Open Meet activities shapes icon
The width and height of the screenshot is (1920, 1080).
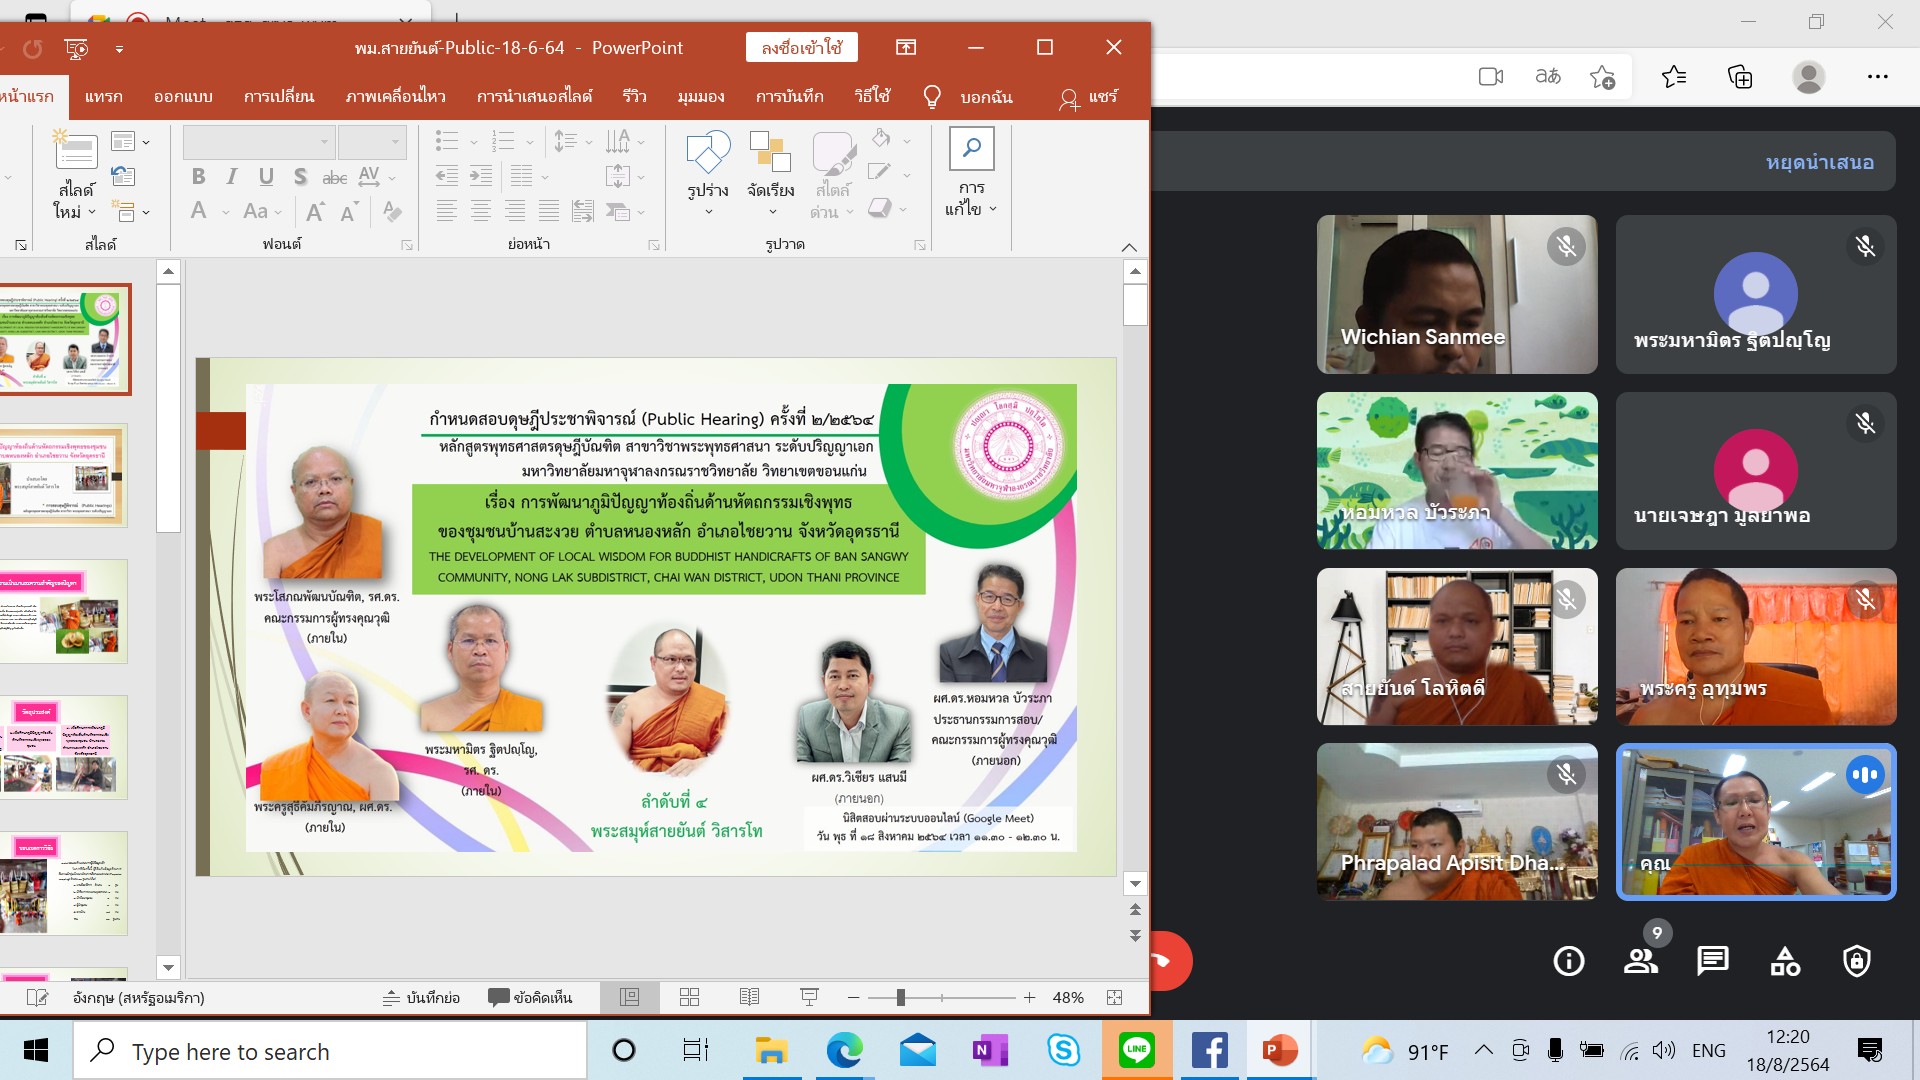1785,961
